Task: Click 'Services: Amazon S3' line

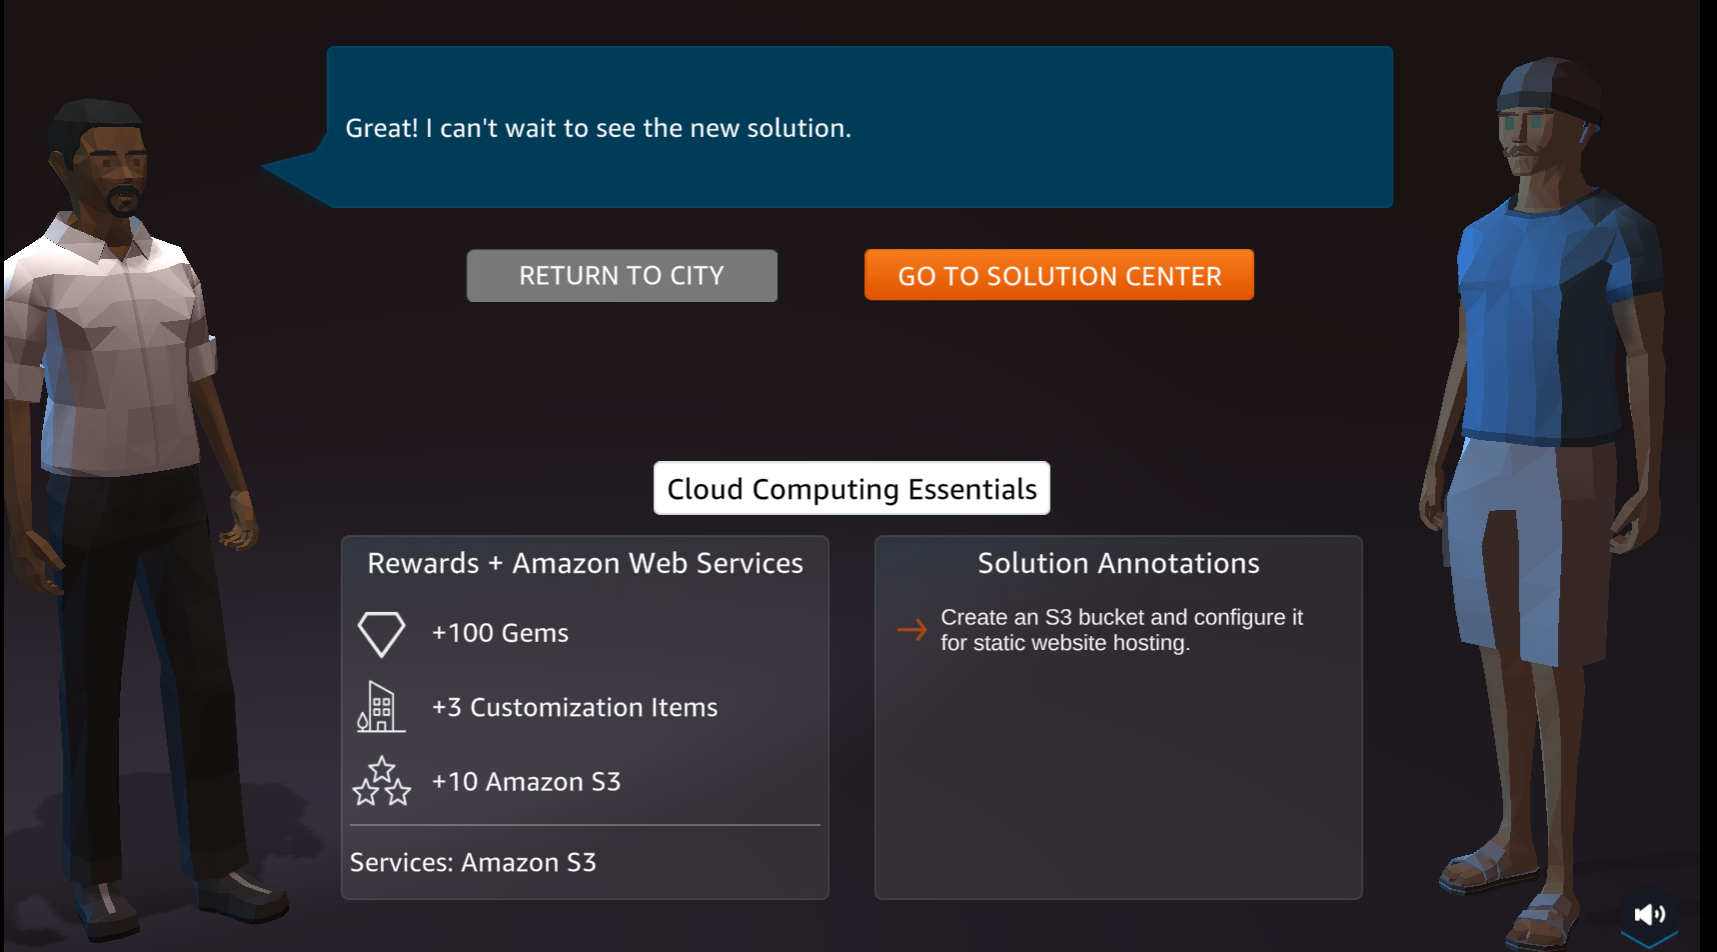Action: (473, 862)
